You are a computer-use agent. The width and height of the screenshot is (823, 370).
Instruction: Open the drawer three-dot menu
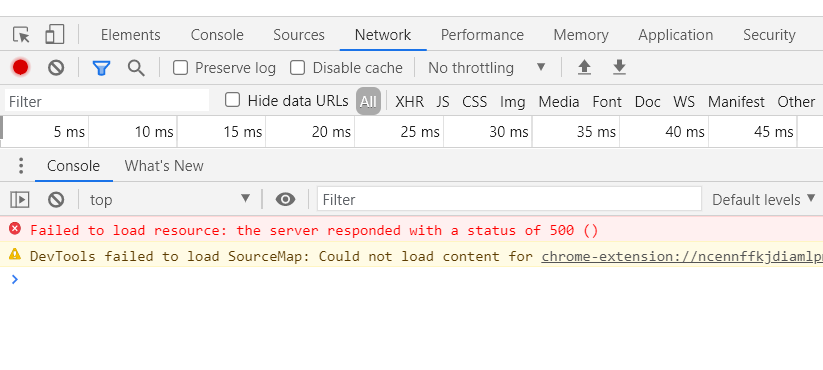[21, 166]
